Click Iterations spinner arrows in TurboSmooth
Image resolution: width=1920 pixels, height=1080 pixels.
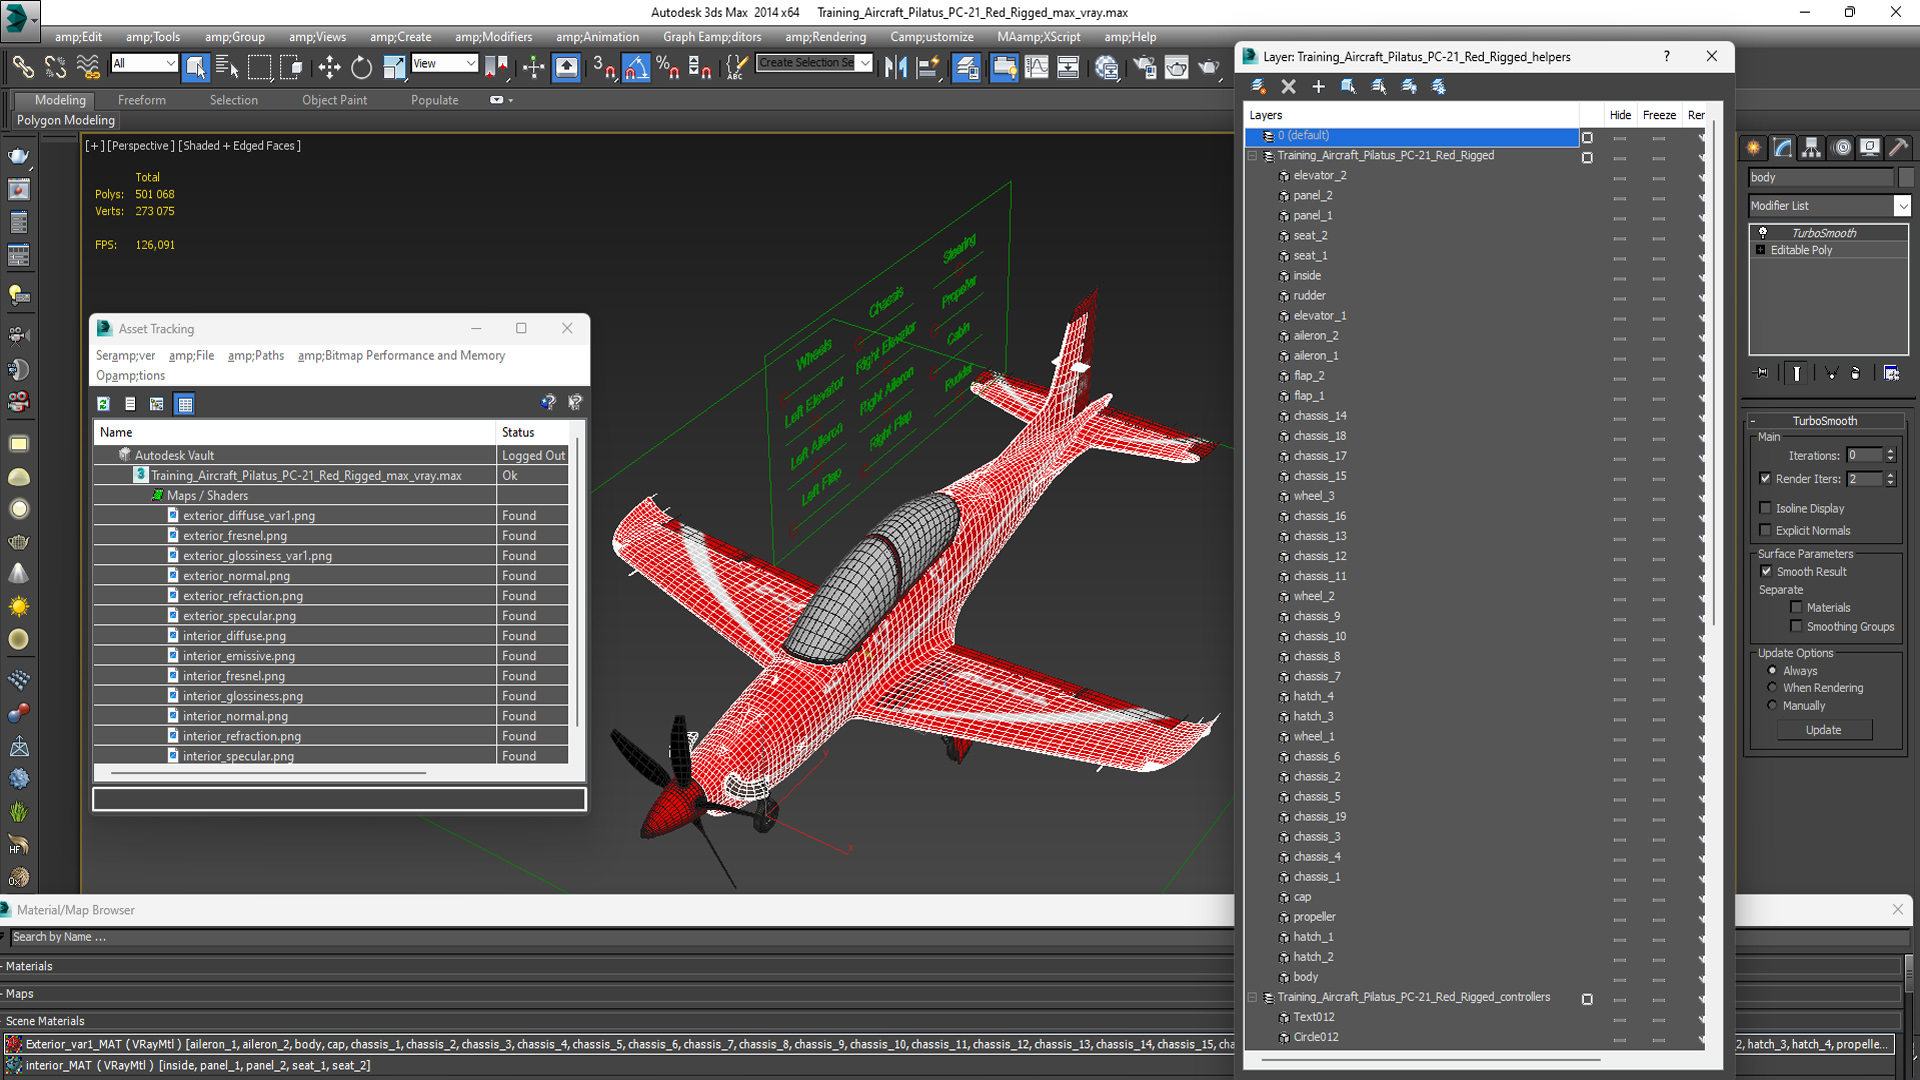[x=1890, y=455]
